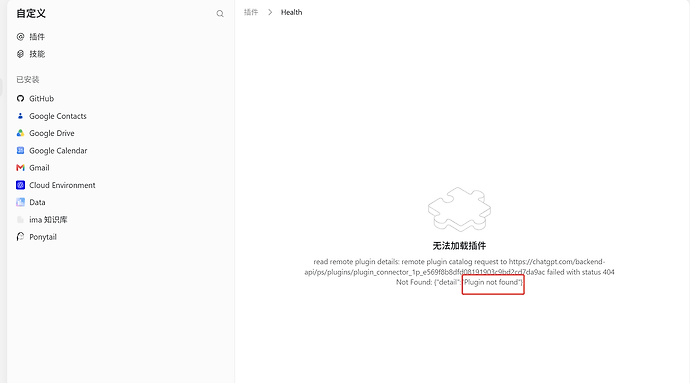The image size is (690, 383).
Task: Click the puzzle piece error illustration
Action: coord(459,209)
